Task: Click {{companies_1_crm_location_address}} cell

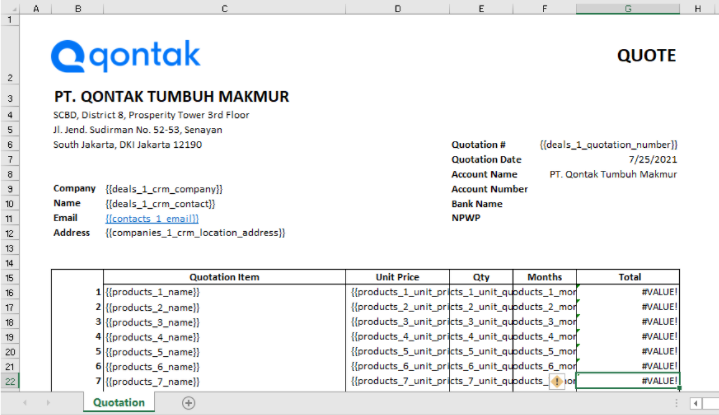Action: (195, 233)
